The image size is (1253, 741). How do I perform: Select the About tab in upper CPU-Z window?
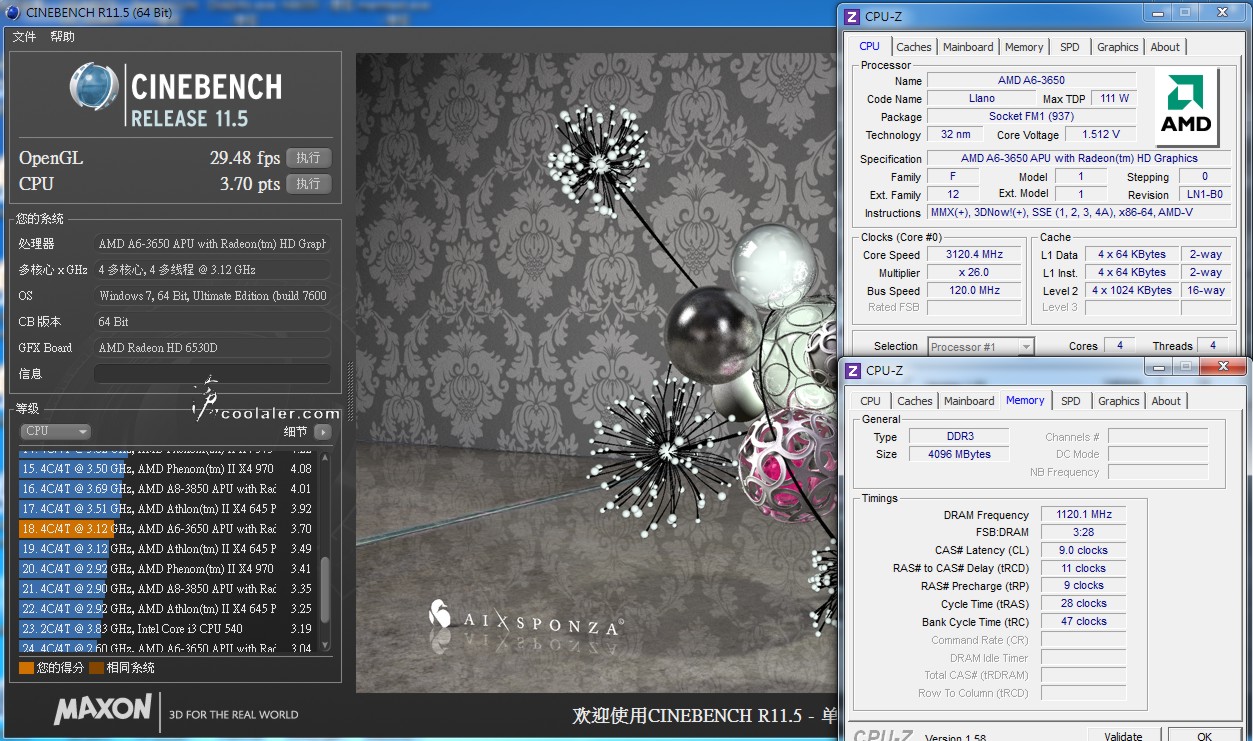(x=1165, y=47)
